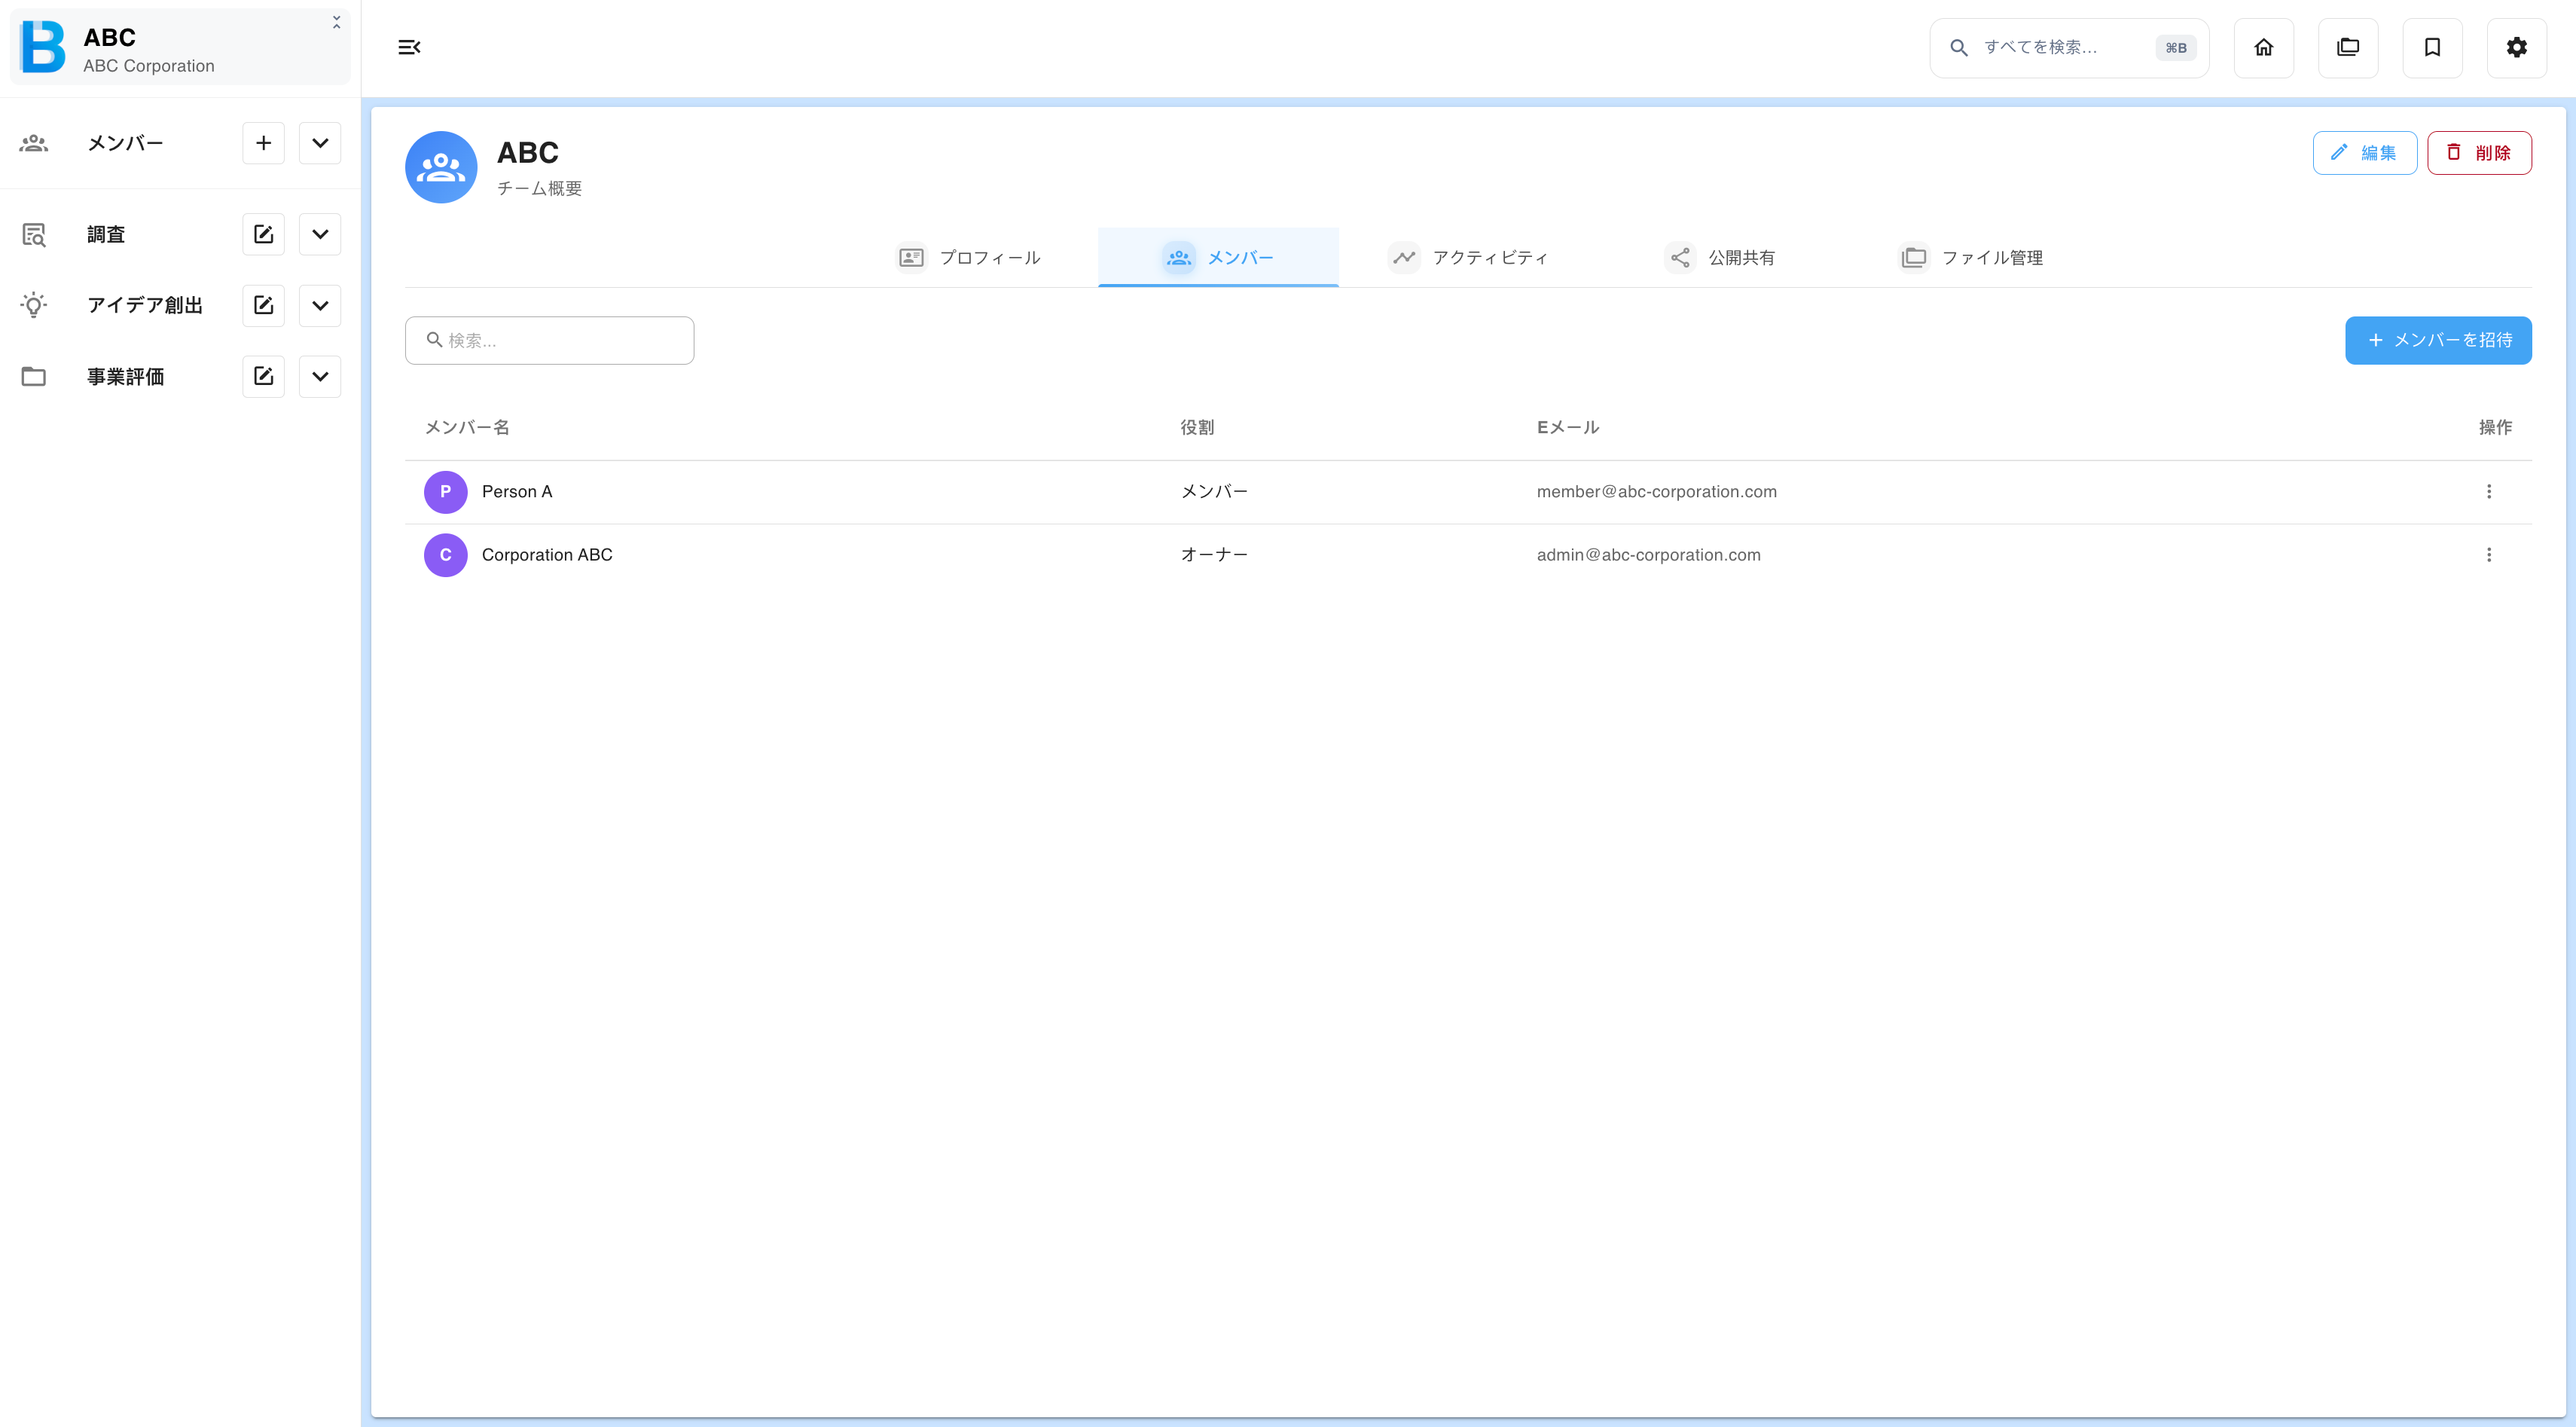Screen dimensions: 2576x1427
Task: Open the settings gear icon
Action: tap(2517, 47)
